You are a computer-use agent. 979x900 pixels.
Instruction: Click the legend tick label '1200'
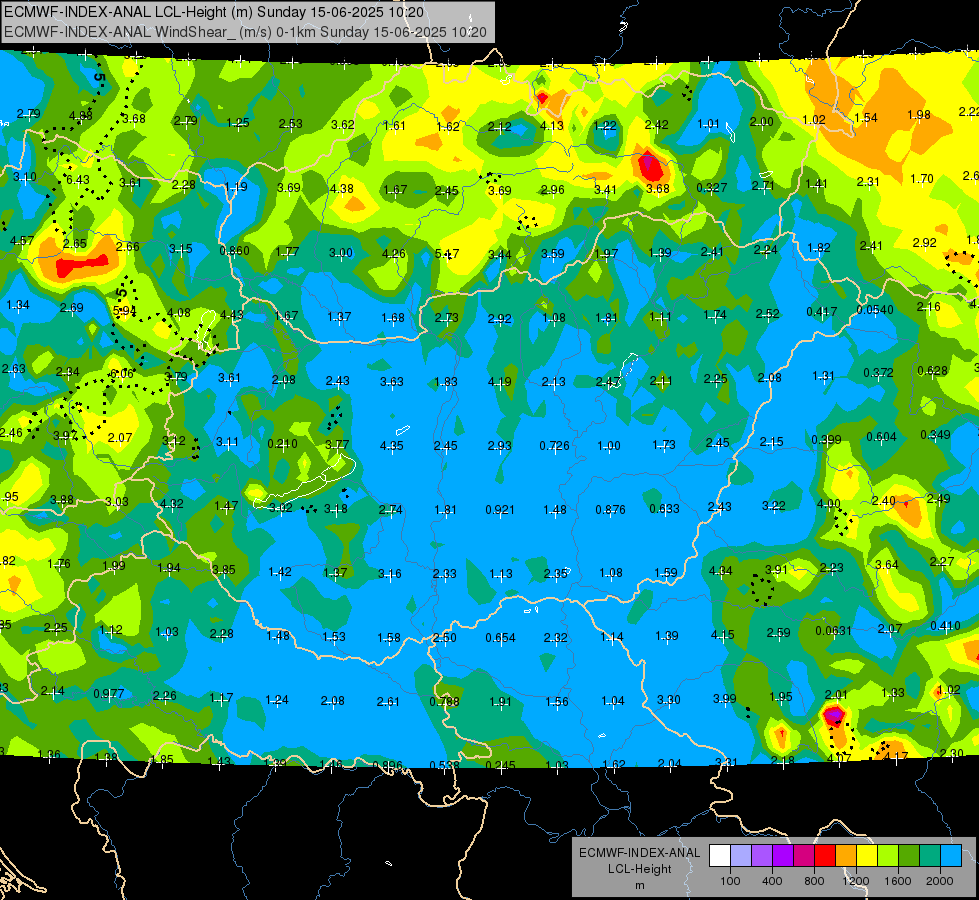click(856, 881)
